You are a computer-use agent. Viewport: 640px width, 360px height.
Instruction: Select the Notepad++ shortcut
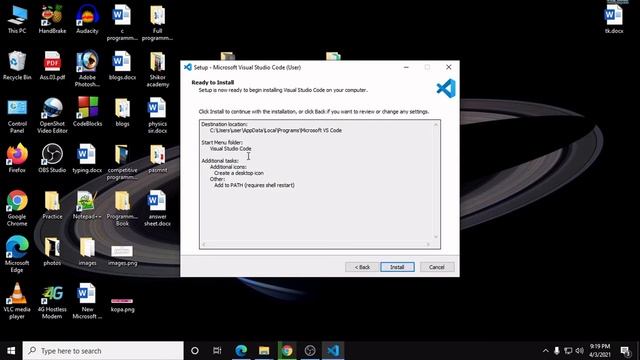tap(87, 205)
